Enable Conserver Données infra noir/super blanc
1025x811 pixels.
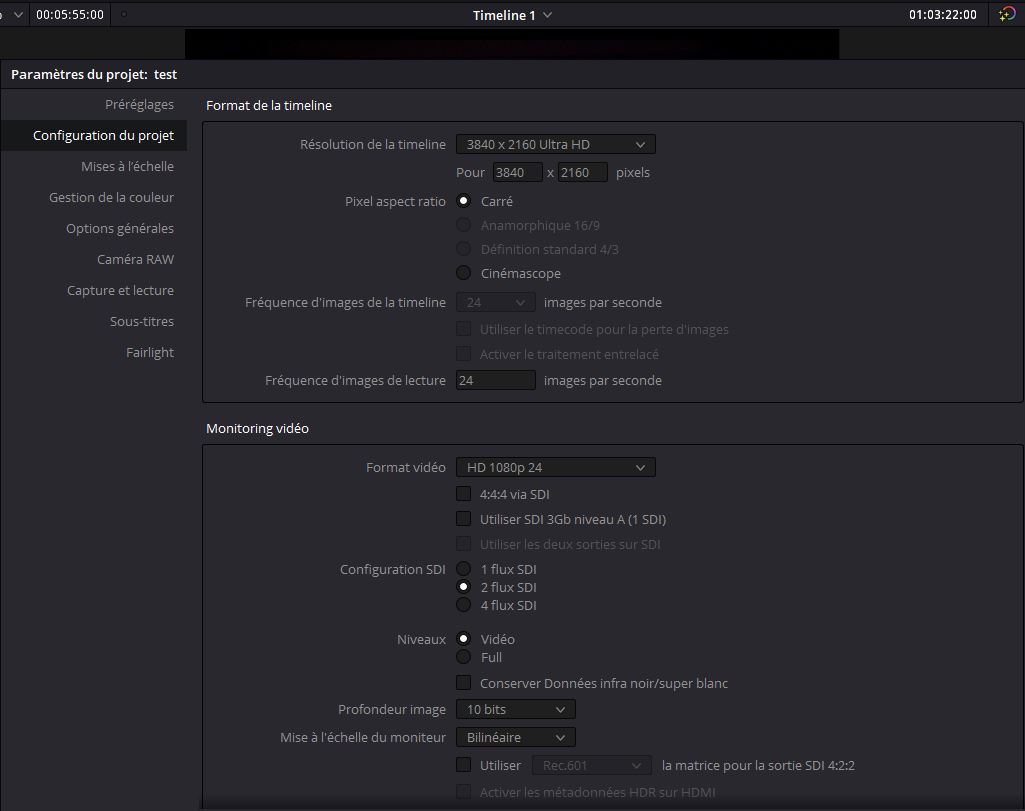coord(464,684)
